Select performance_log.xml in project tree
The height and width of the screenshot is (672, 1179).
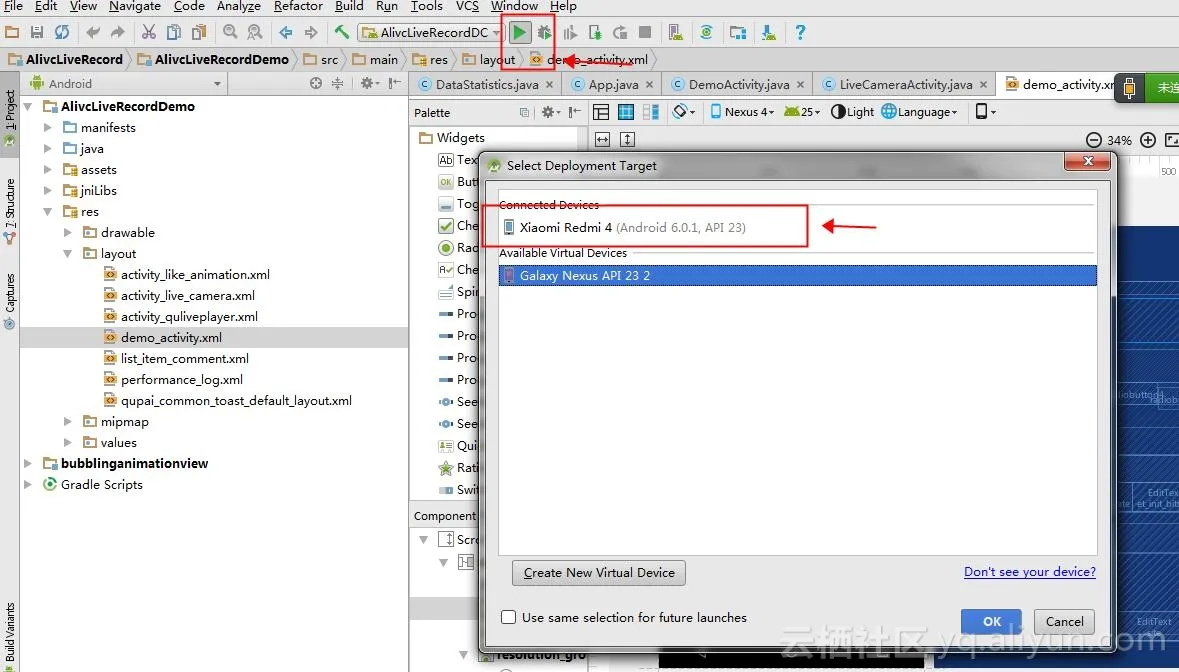click(x=181, y=380)
